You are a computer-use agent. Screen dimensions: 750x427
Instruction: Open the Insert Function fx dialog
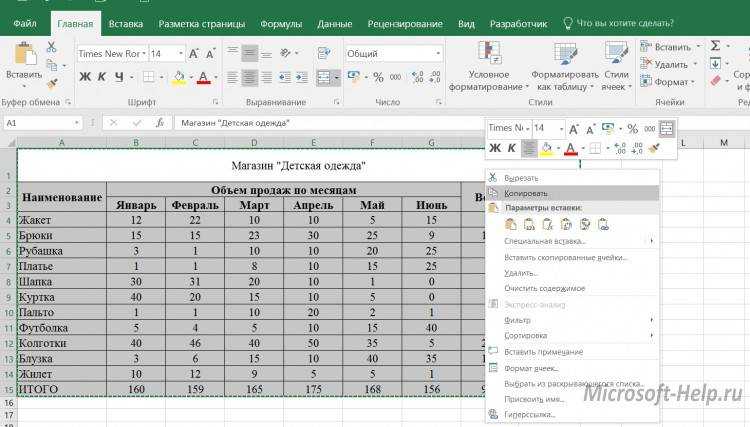(x=160, y=123)
